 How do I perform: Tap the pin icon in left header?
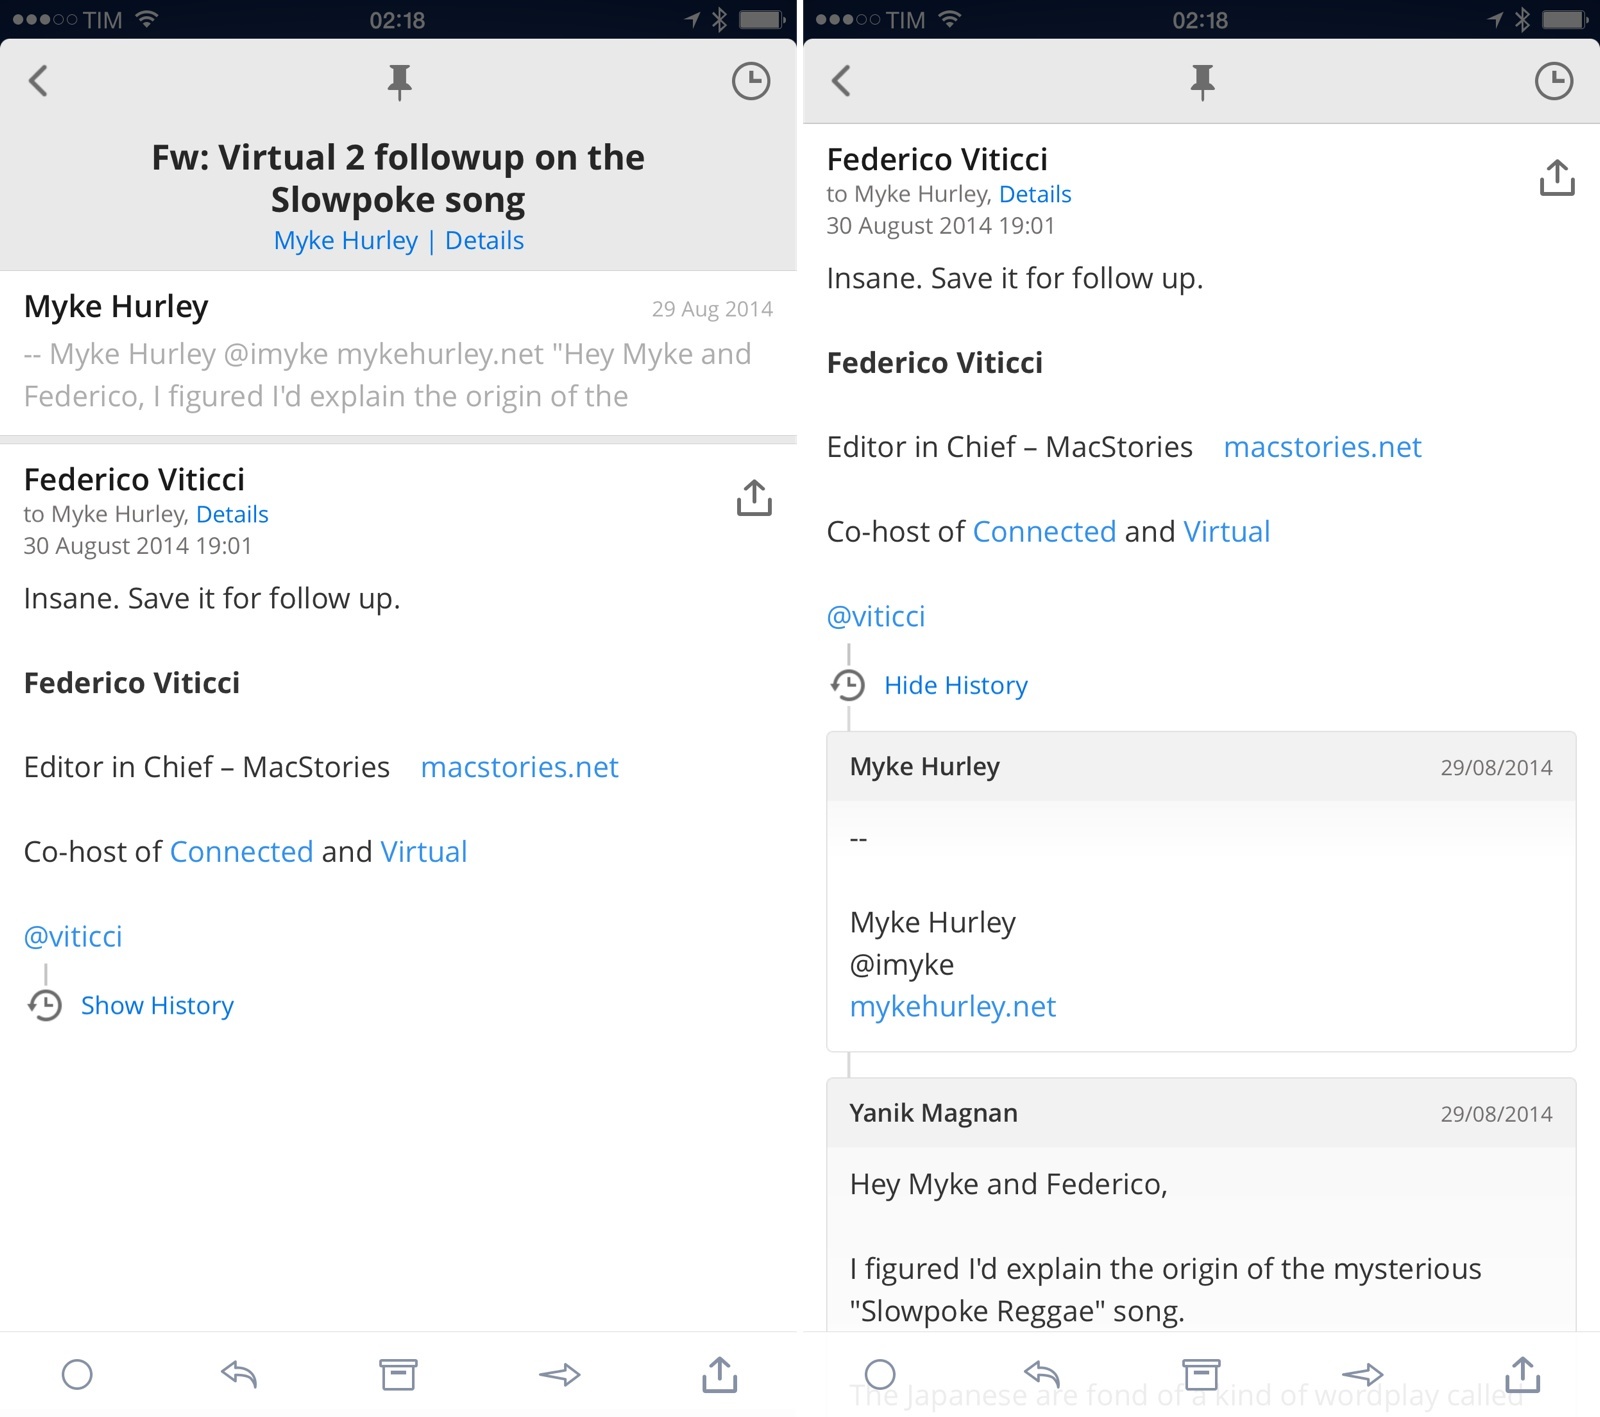click(399, 82)
